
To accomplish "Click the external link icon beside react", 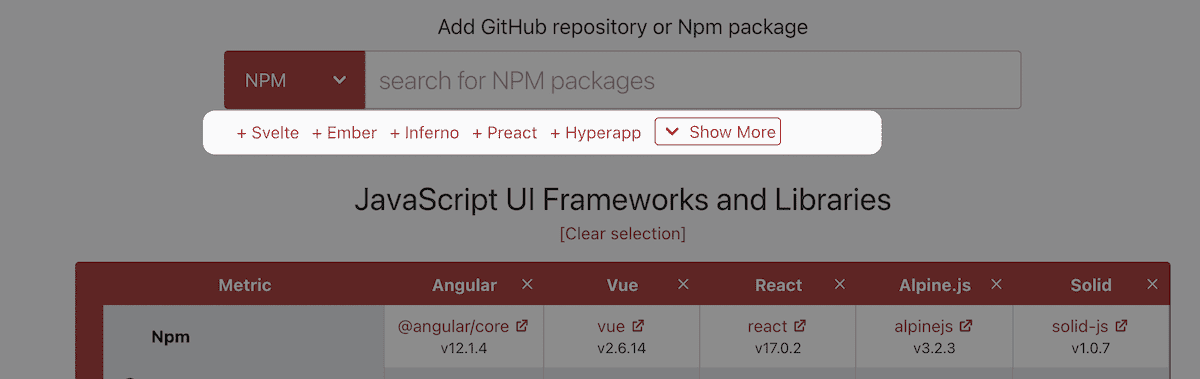I will point(799,326).
